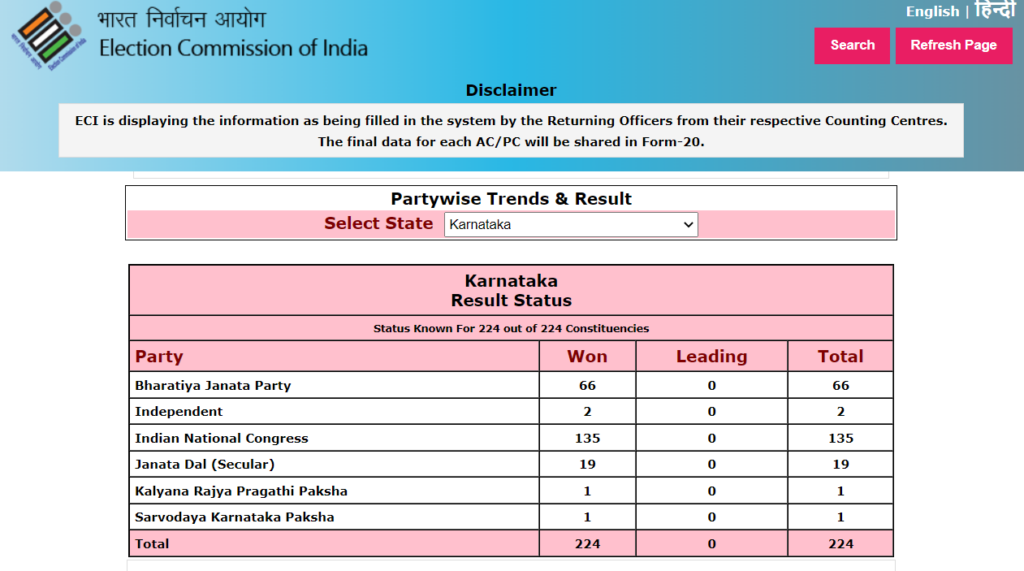Click the Total column 224 in the Total row

[x=840, y=544]
